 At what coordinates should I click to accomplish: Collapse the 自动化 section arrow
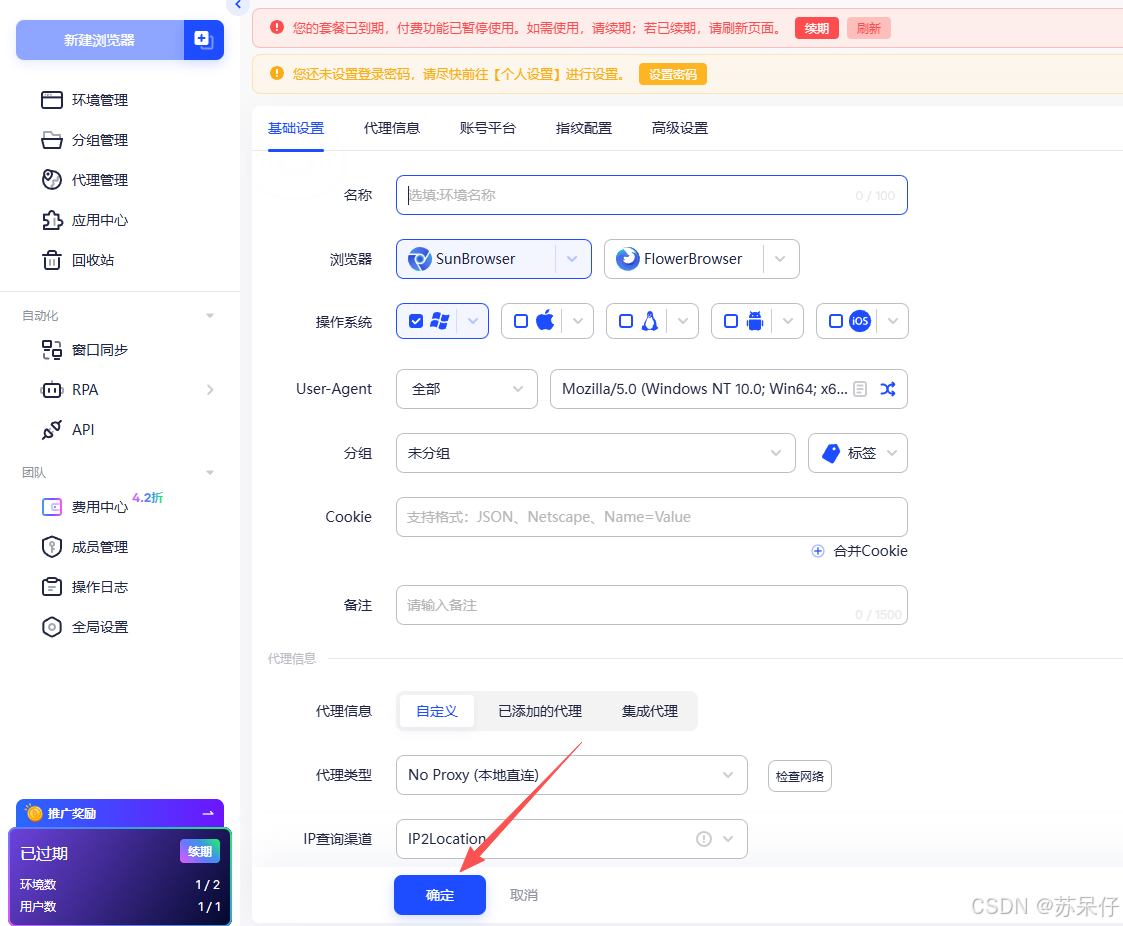point(210,315)
